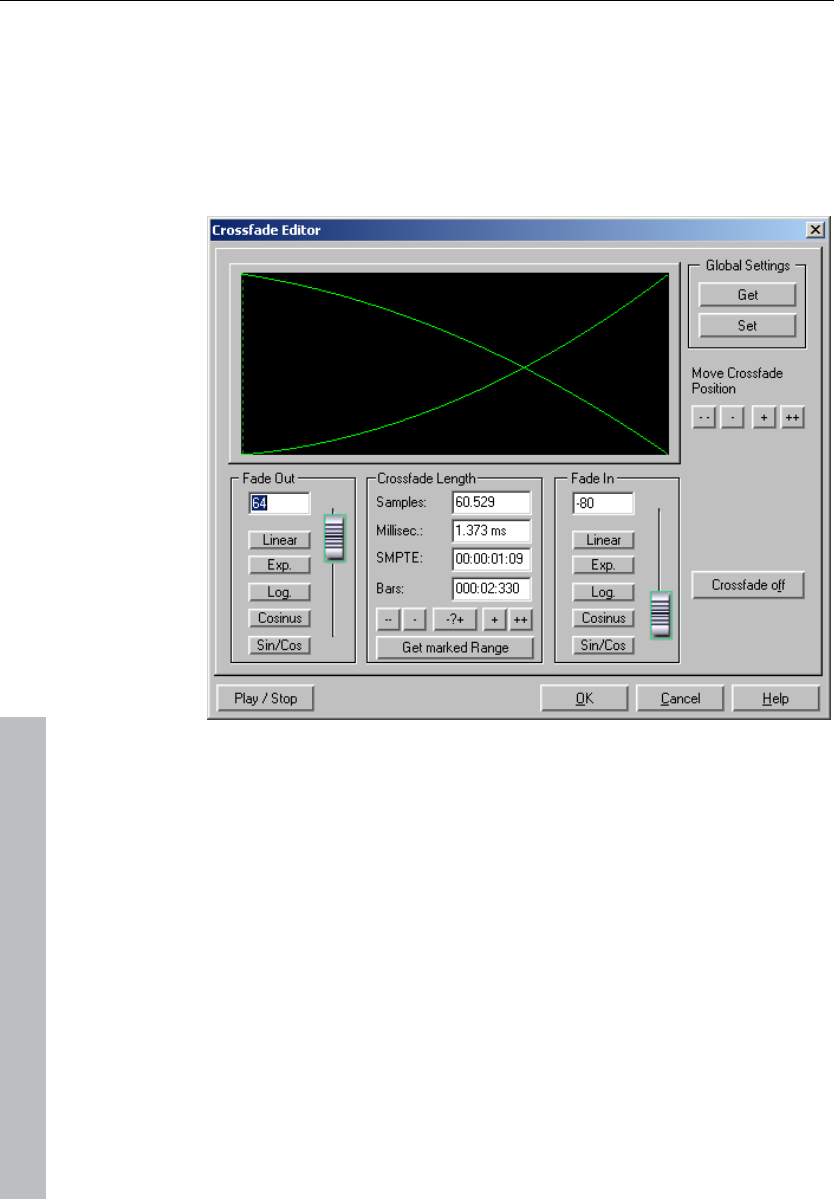
Task: Select the Fade In value field
Action: click(603, 503)
